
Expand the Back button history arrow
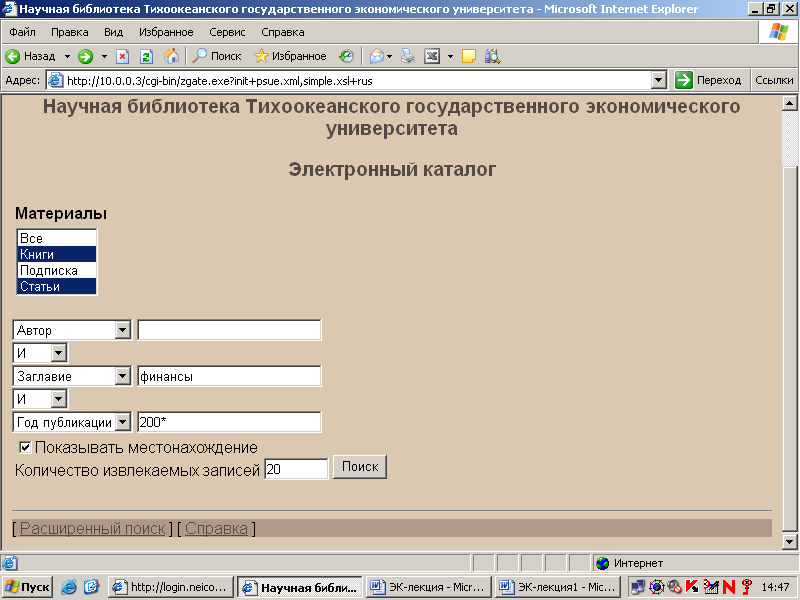pyautogui.click(x=67, y=57)
